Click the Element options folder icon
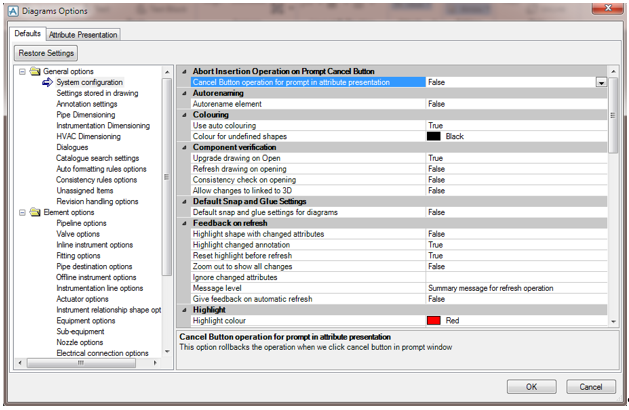629x410 pixels. tap(35, 212)
